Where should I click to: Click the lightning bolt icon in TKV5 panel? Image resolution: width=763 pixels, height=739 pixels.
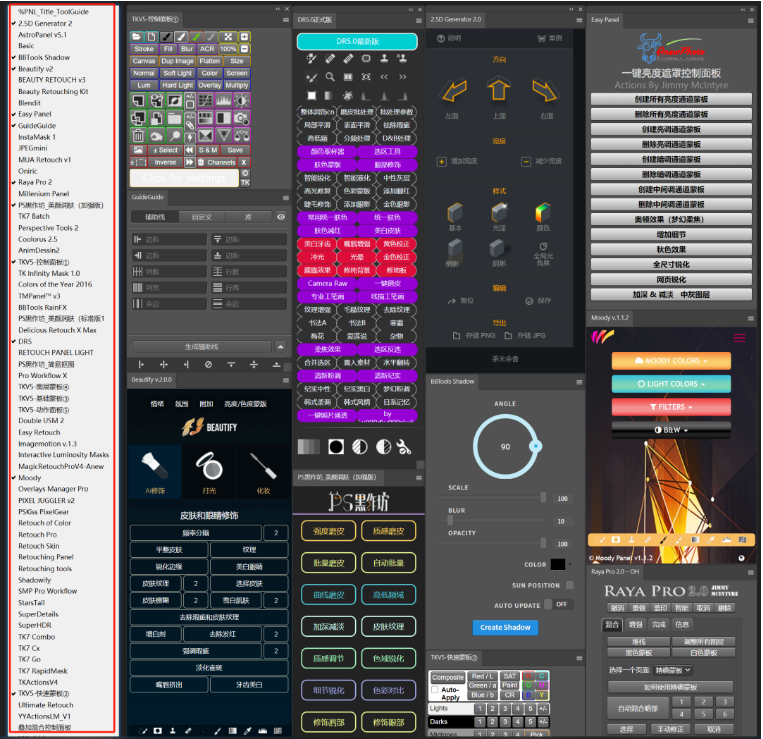pyautogui.click(x=190, y=137)
